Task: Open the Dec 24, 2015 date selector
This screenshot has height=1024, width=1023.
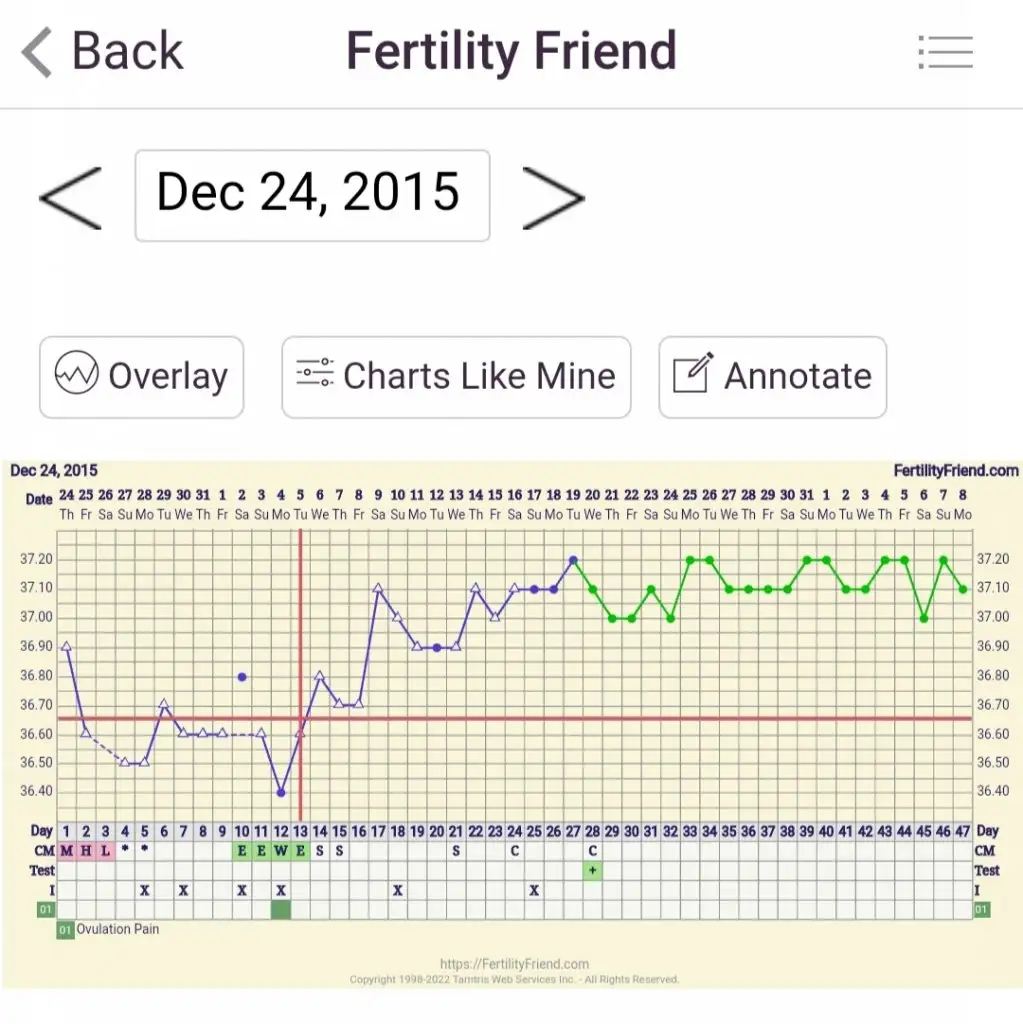Action: tap(312, 195)
